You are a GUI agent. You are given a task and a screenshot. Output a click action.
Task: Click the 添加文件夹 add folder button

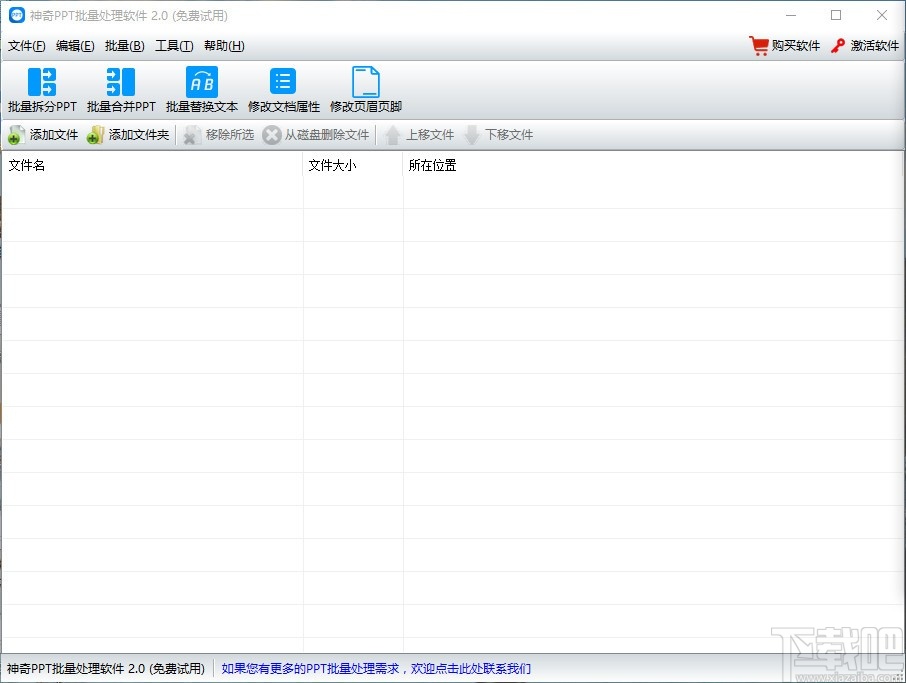click(x=128, y=135)
